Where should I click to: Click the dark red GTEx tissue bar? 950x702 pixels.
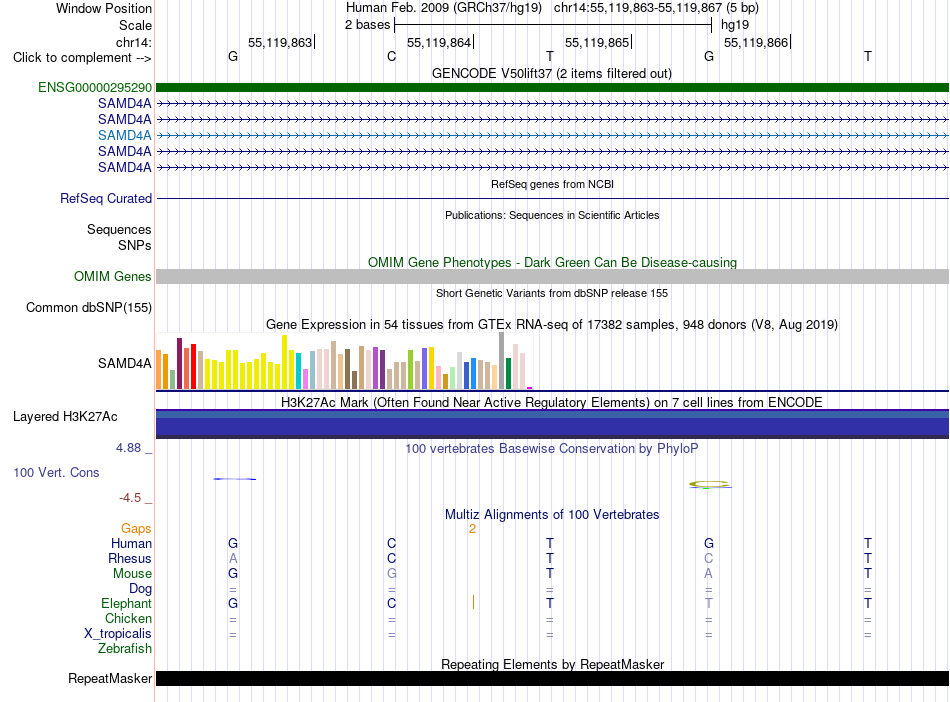point(179,363)
